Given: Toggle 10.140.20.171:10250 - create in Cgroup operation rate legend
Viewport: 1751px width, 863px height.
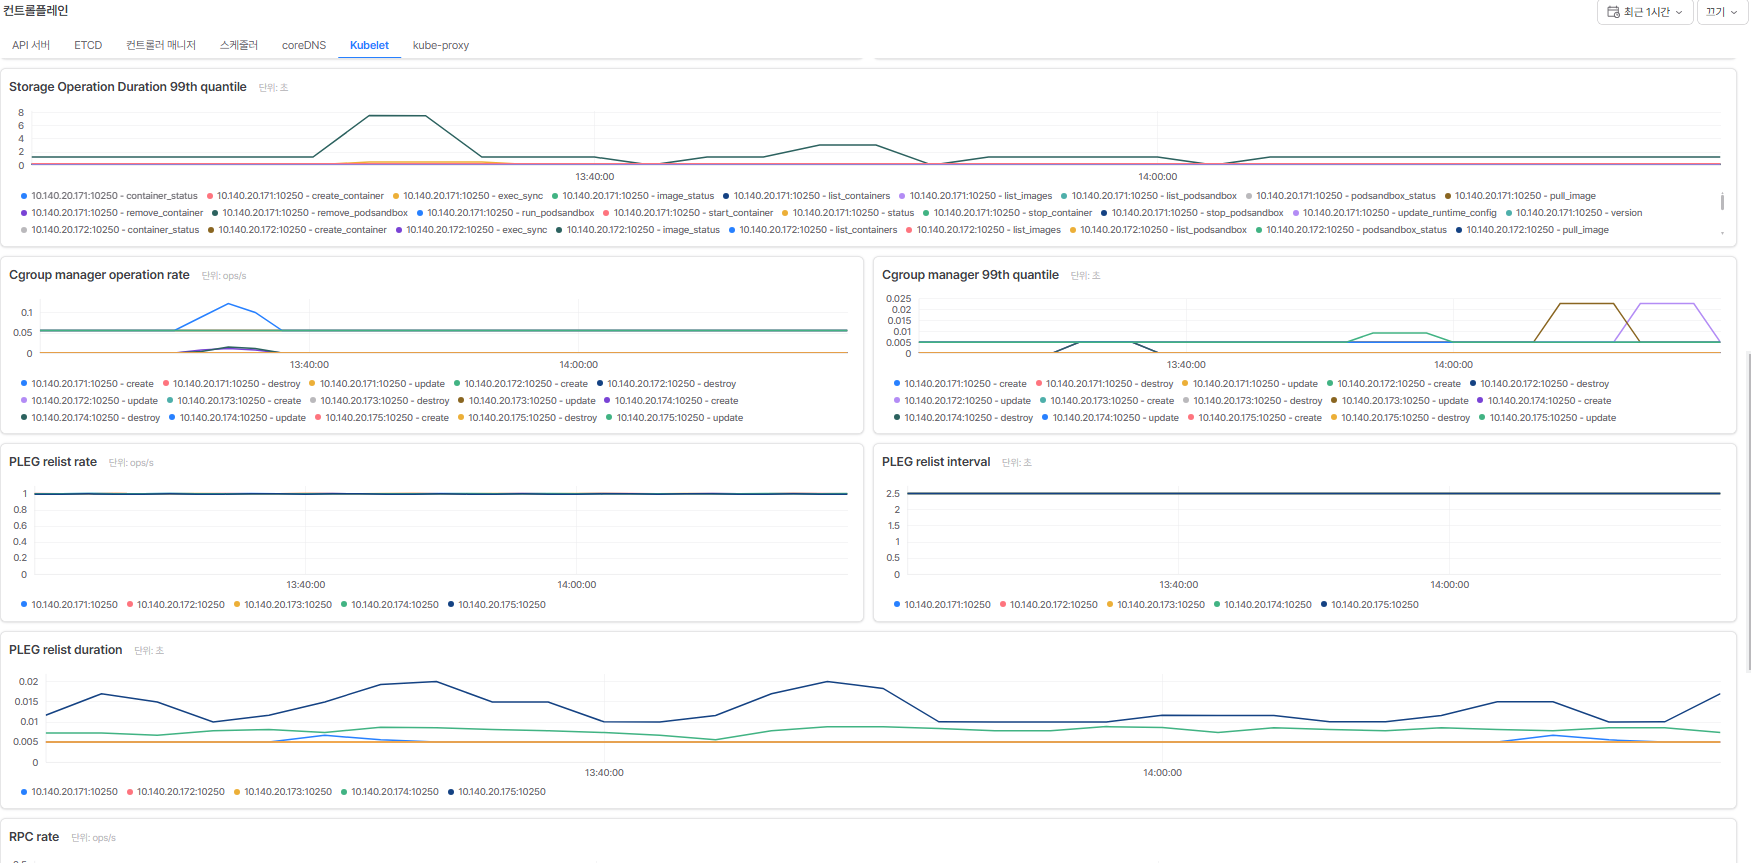Looking at the screenshot, I should pos(87,384).
